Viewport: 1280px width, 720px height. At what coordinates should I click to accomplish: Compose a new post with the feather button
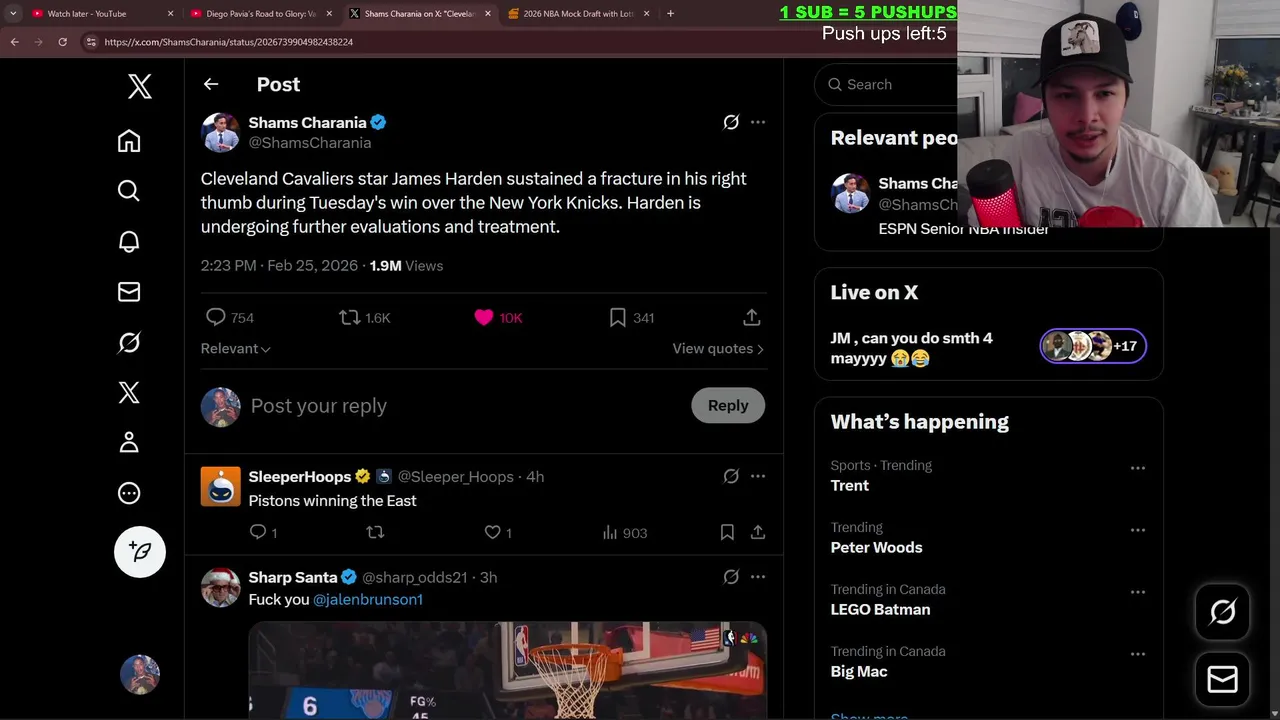(x=140, y=552)
